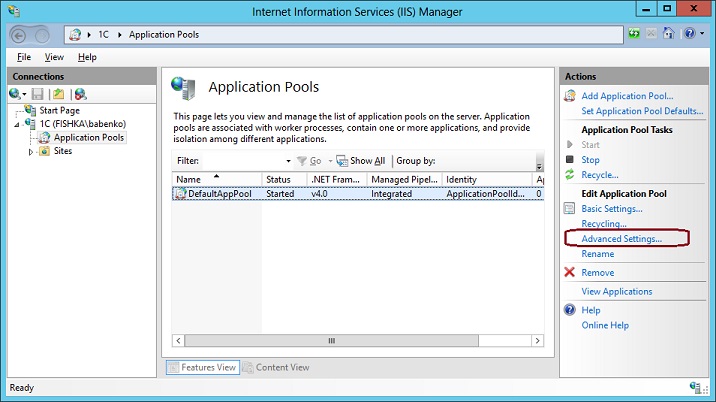
Task: Click the 'Started' status cell
Action: pyautogui.click(x=280, y=194)
